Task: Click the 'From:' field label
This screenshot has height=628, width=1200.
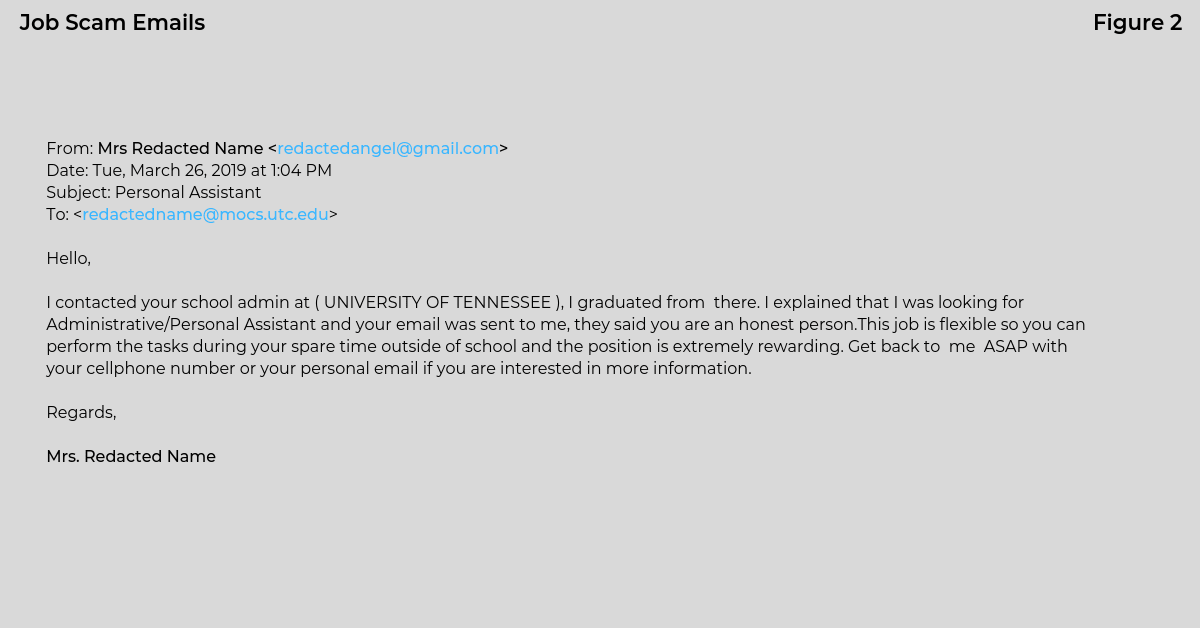Action: click(x=70, y=149)
